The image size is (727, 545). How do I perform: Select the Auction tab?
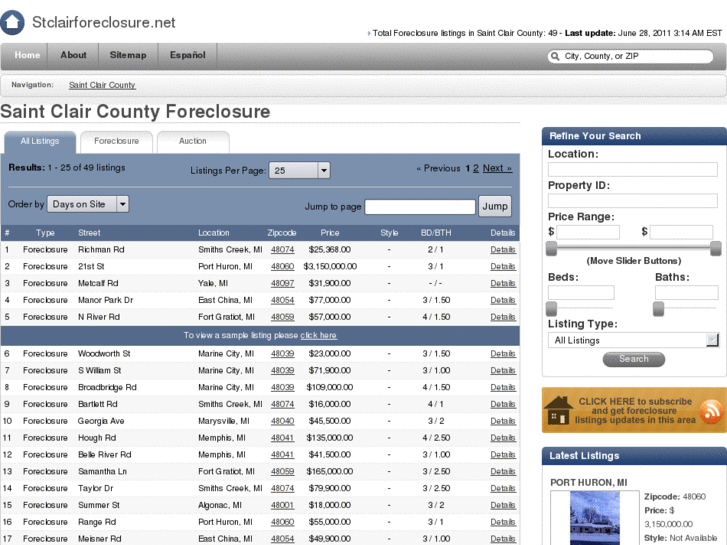(x=193, y=141)
